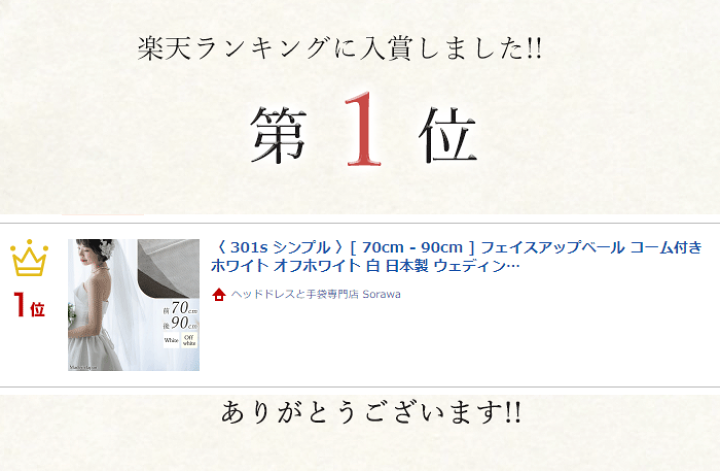The width and height of the screenshot is (720, 471).
Task: Select the Off white swatch in product image
Action: (x=189, y=340)
